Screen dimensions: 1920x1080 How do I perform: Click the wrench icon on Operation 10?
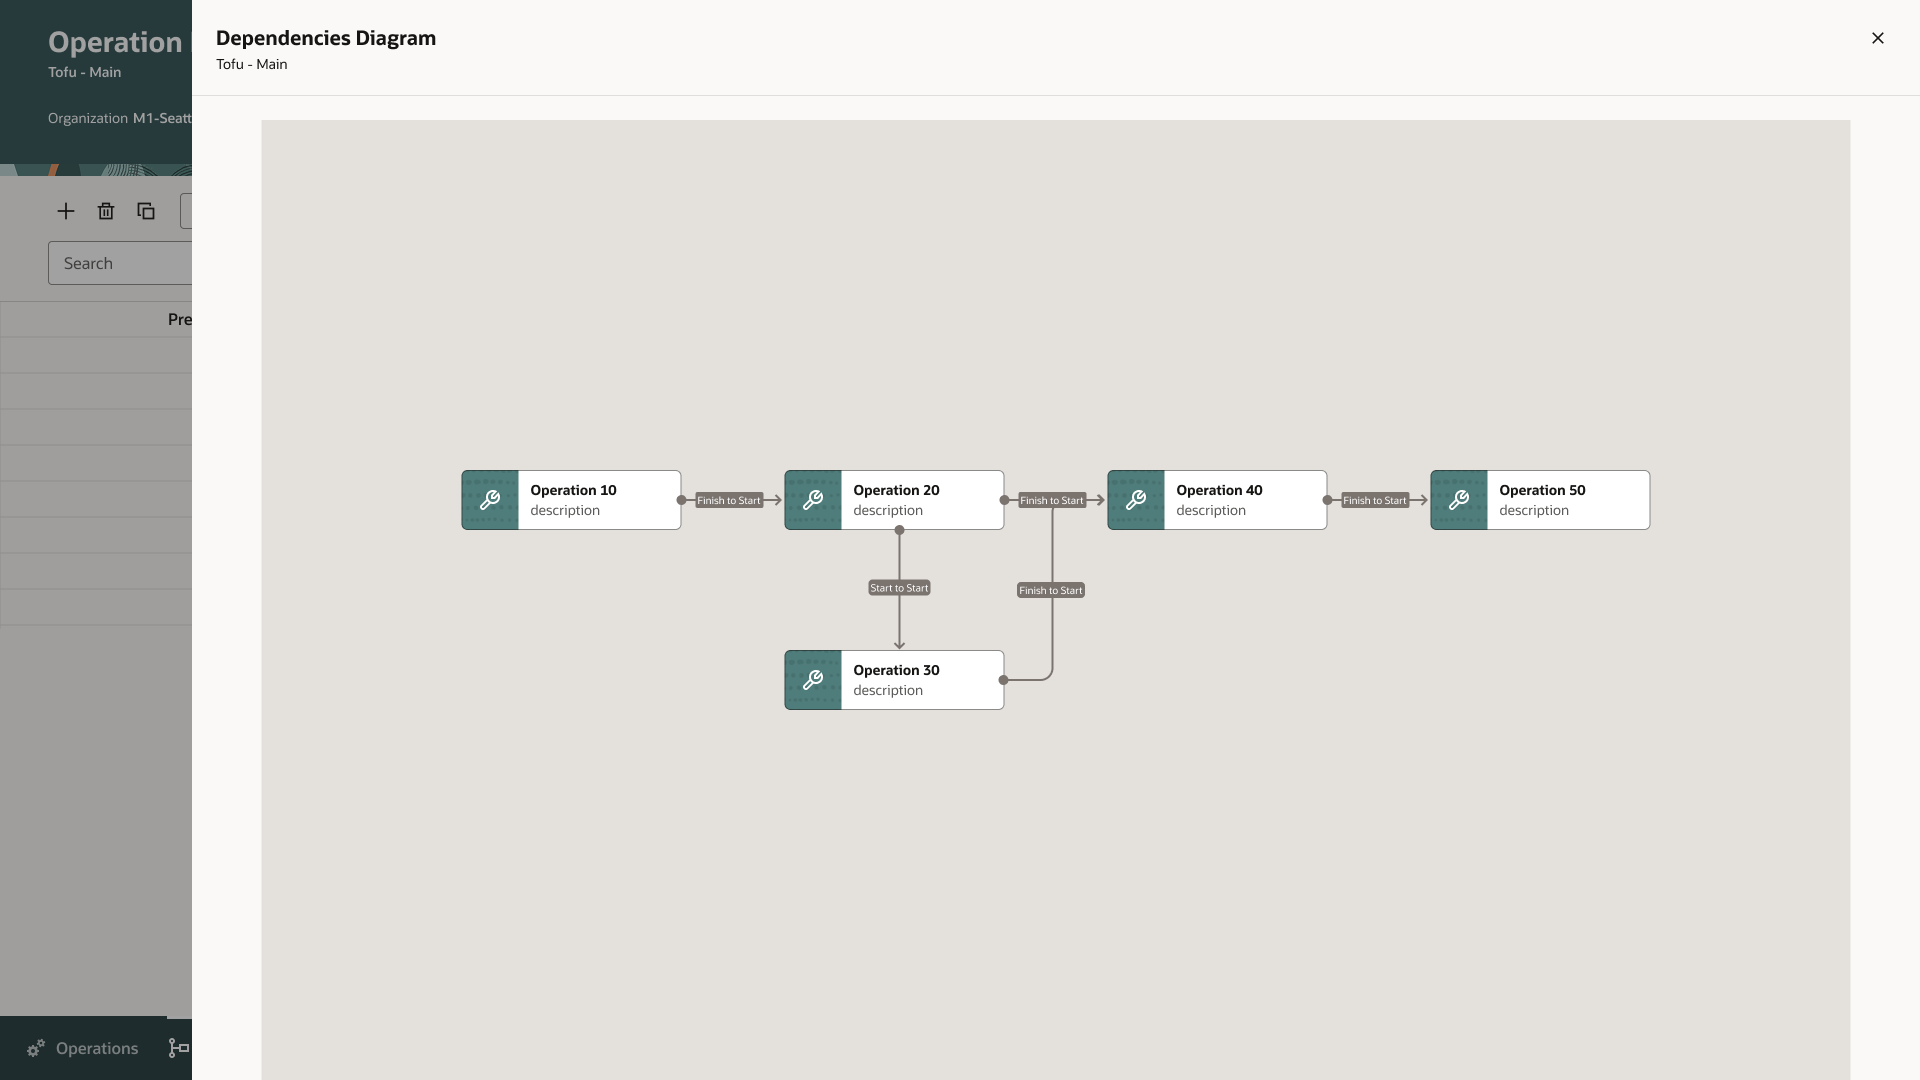click(x=490, y=500)
